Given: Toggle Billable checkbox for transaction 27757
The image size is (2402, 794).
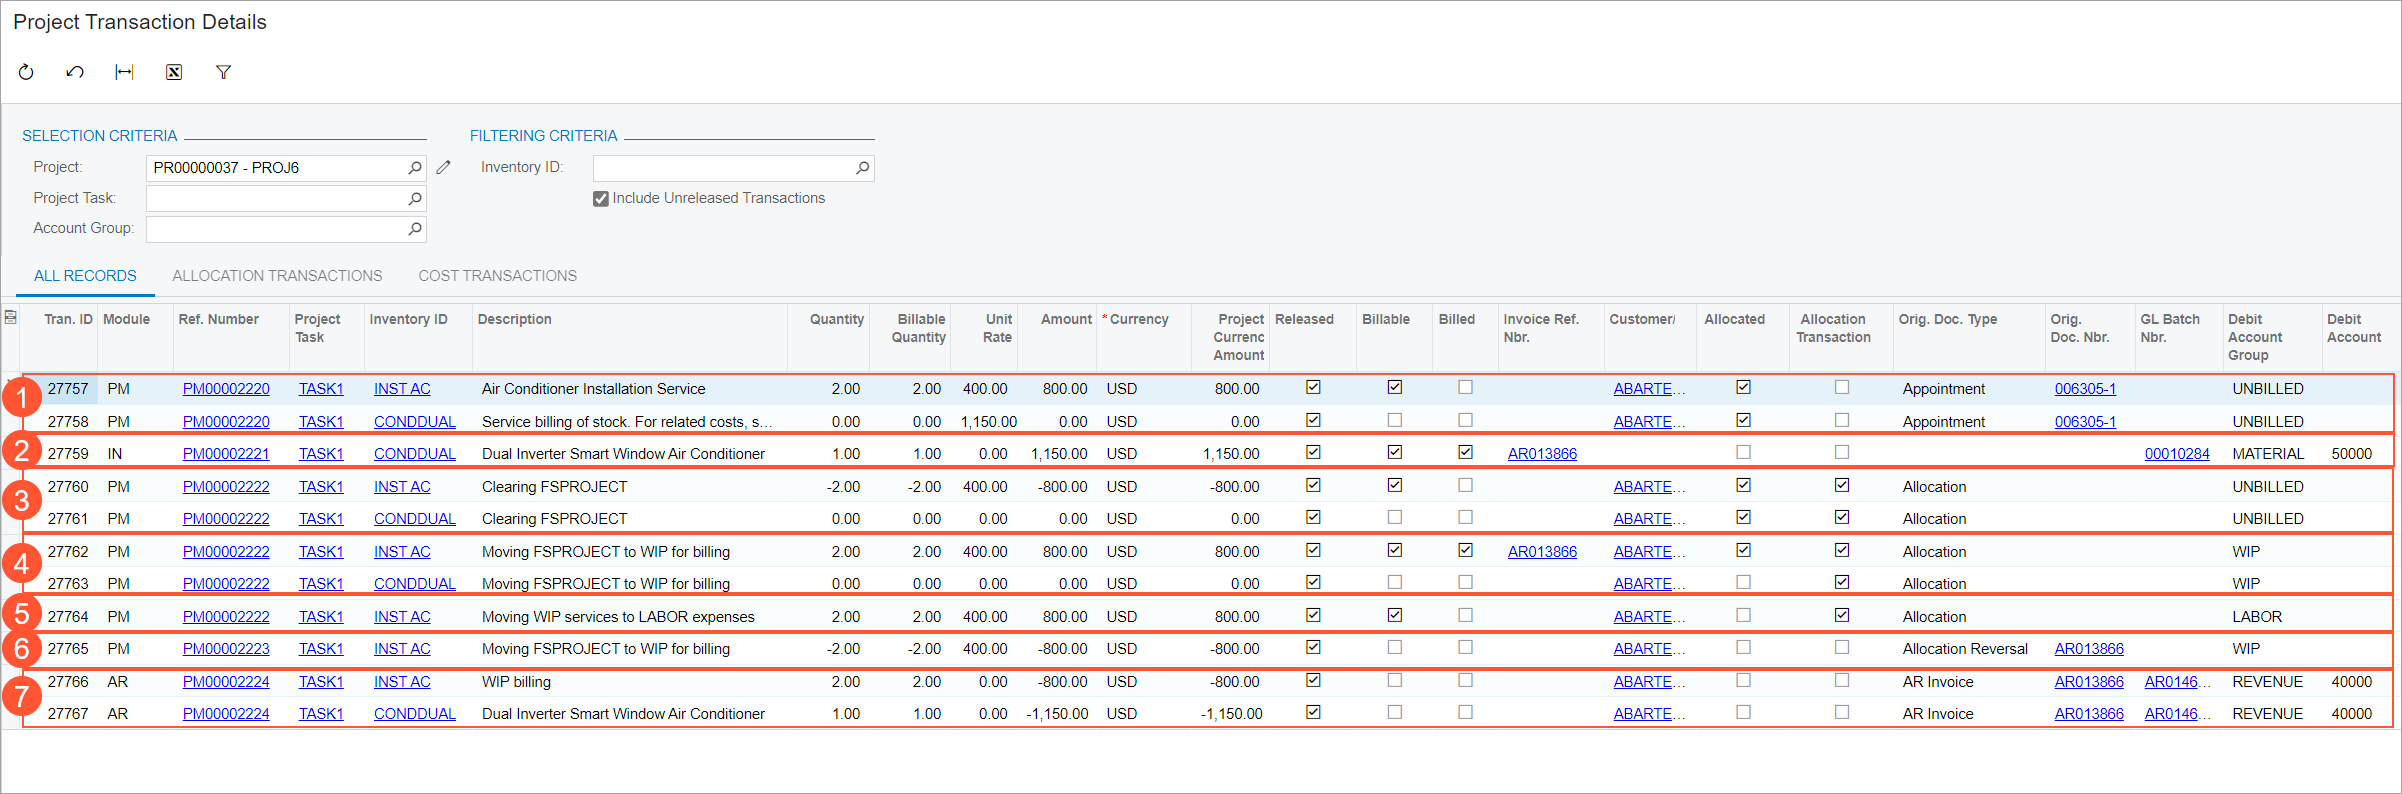Looking at the screenshot, I should (1394, 388).
